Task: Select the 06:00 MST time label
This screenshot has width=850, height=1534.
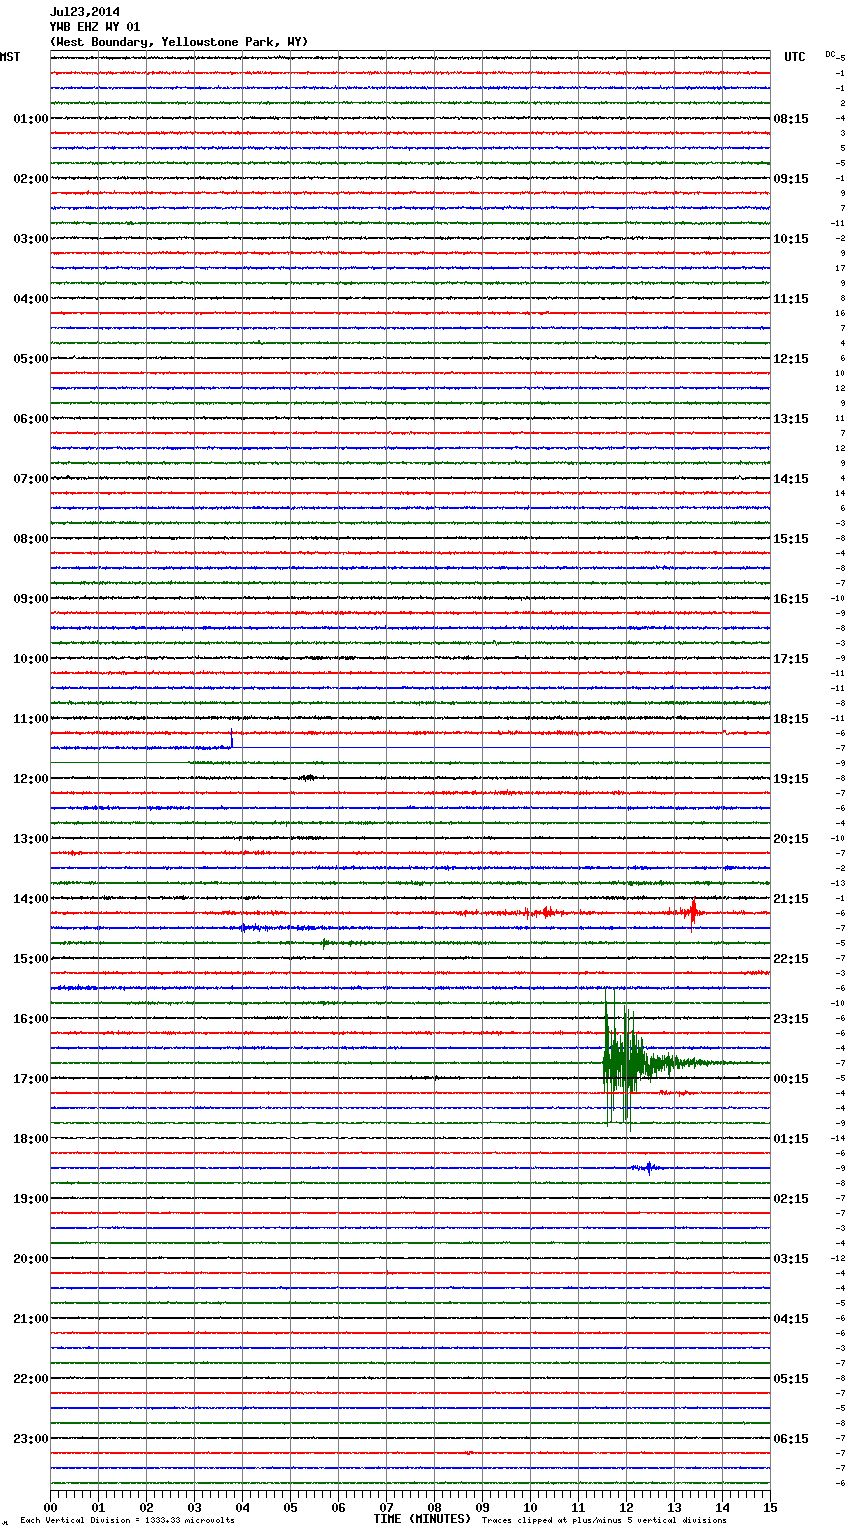Action: (31, 419)
